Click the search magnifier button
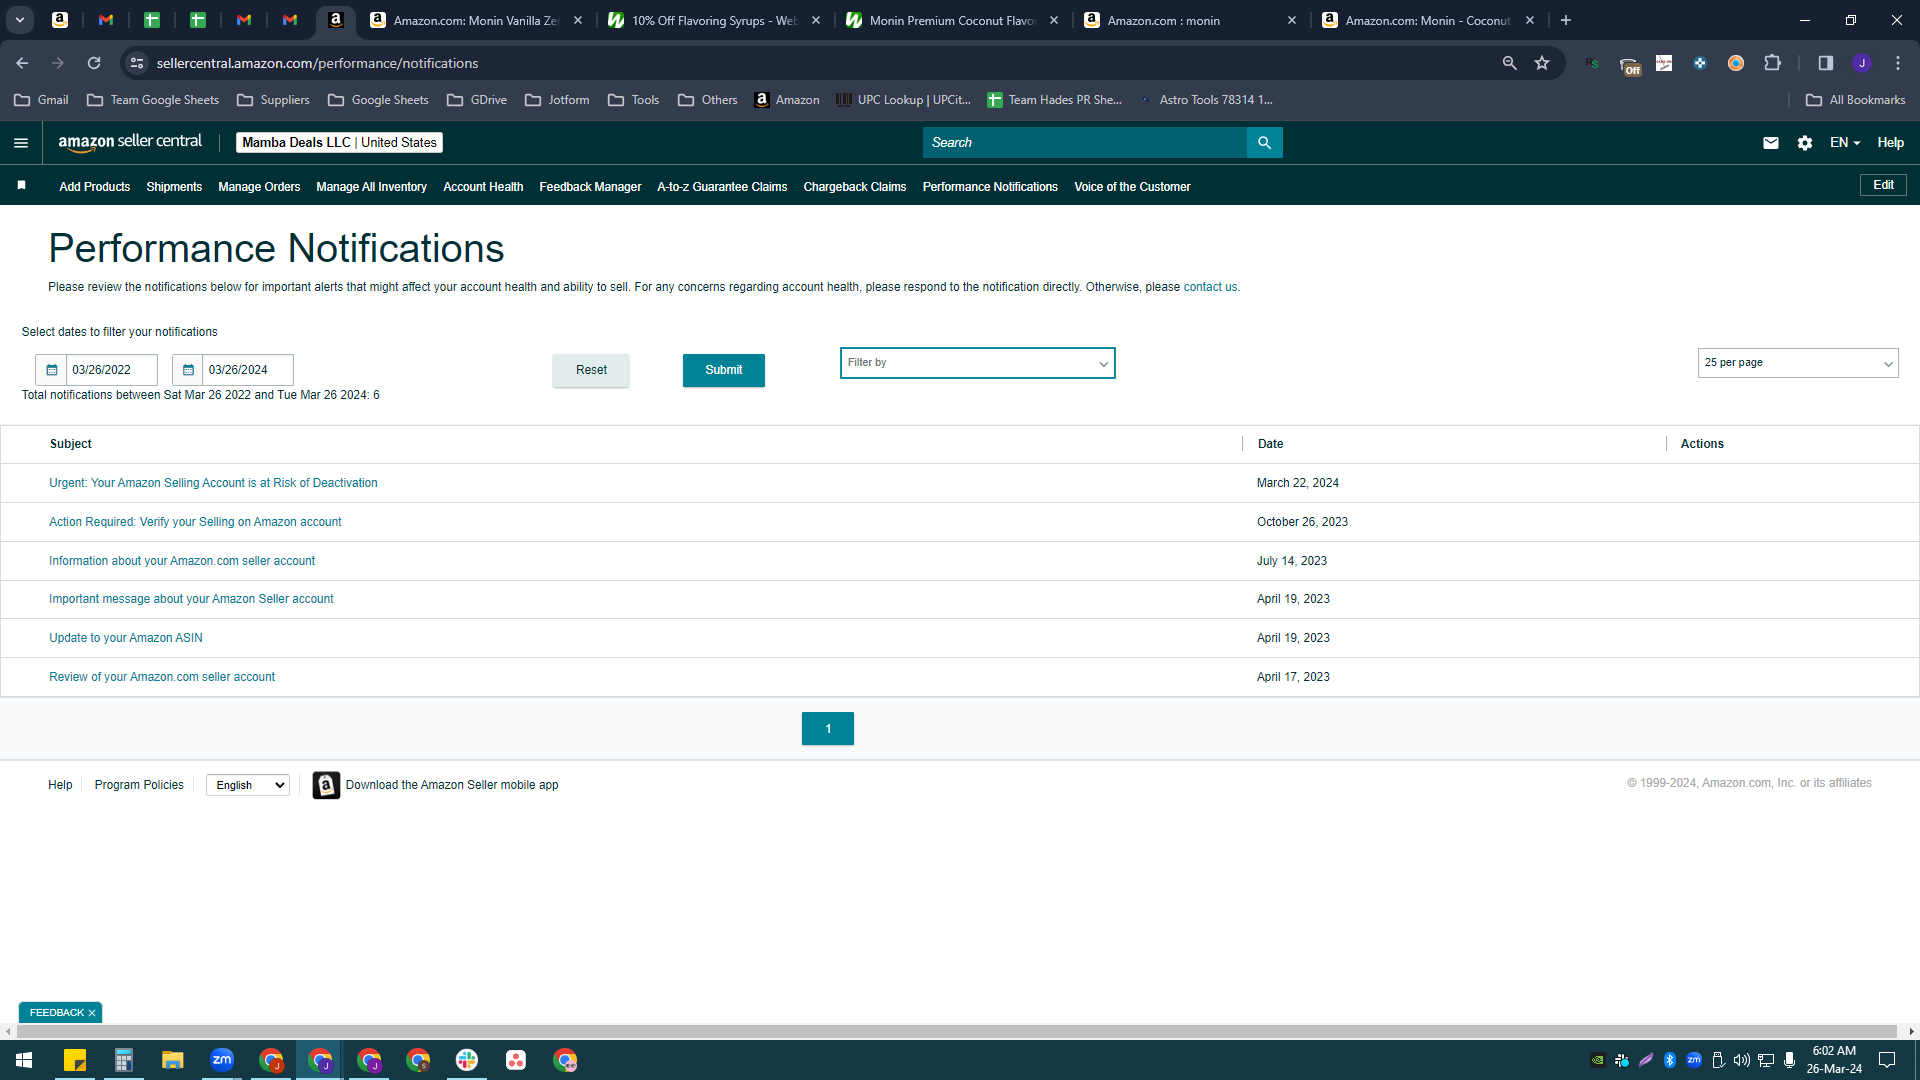Viewport: 1920px width, 1080px height. tap(1264, 143)
